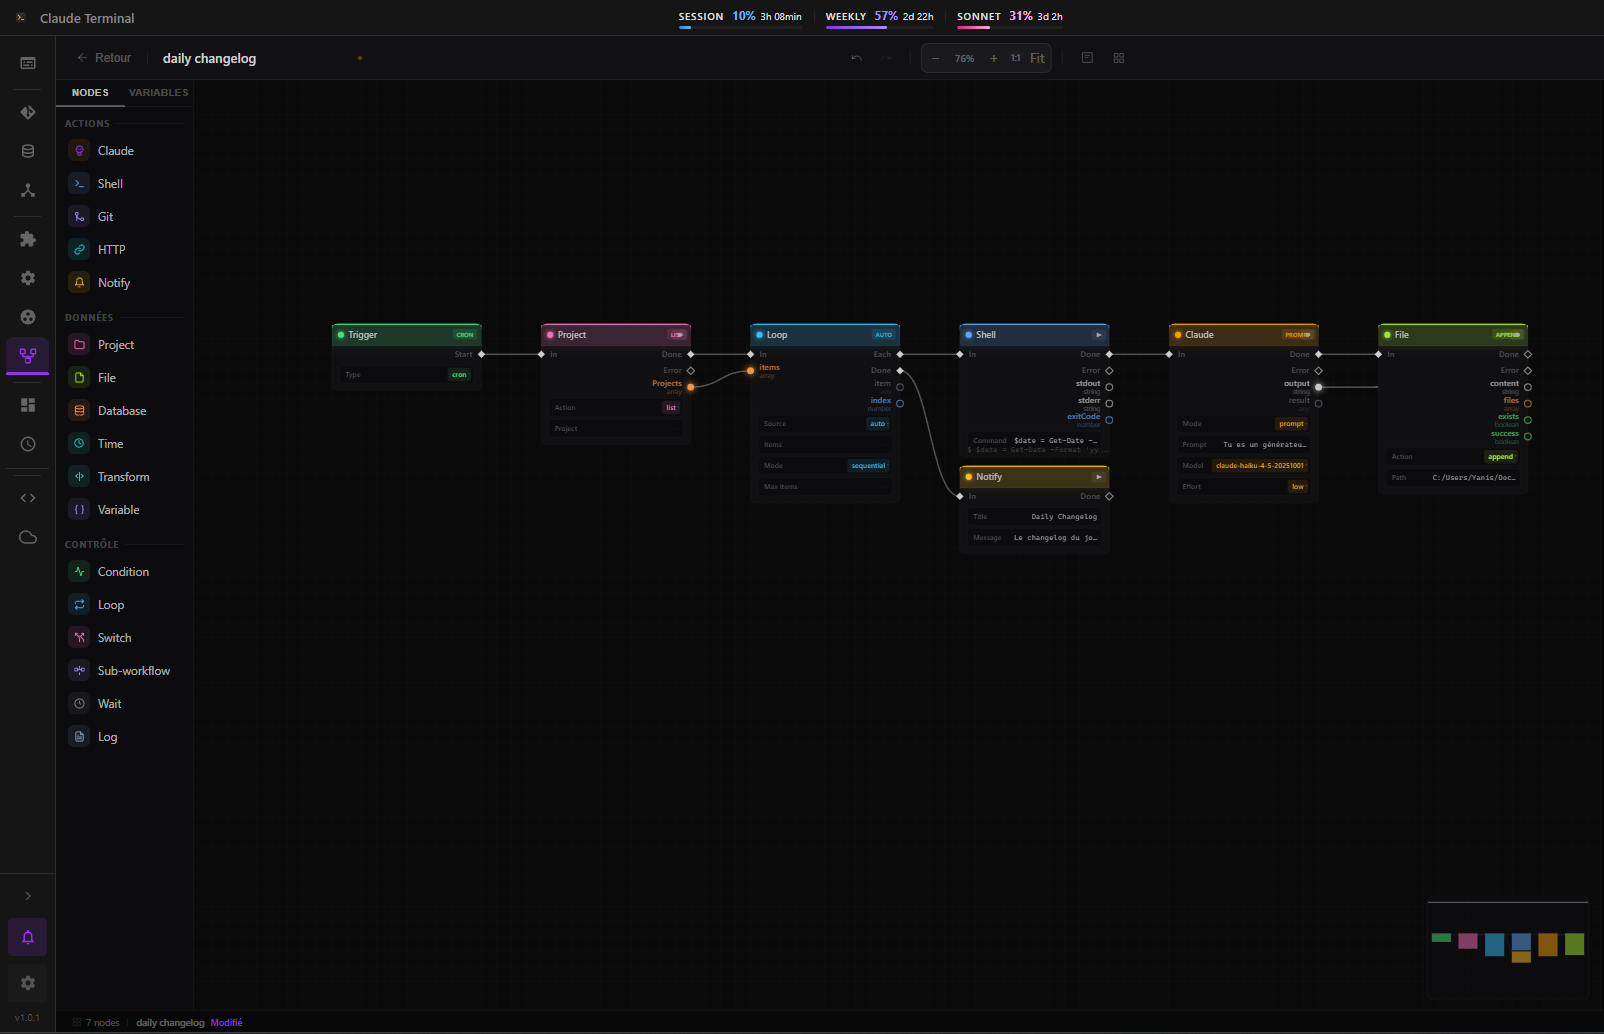
Task: Select the Condition node under Contrôle
Action: click(x=122, y=571)
